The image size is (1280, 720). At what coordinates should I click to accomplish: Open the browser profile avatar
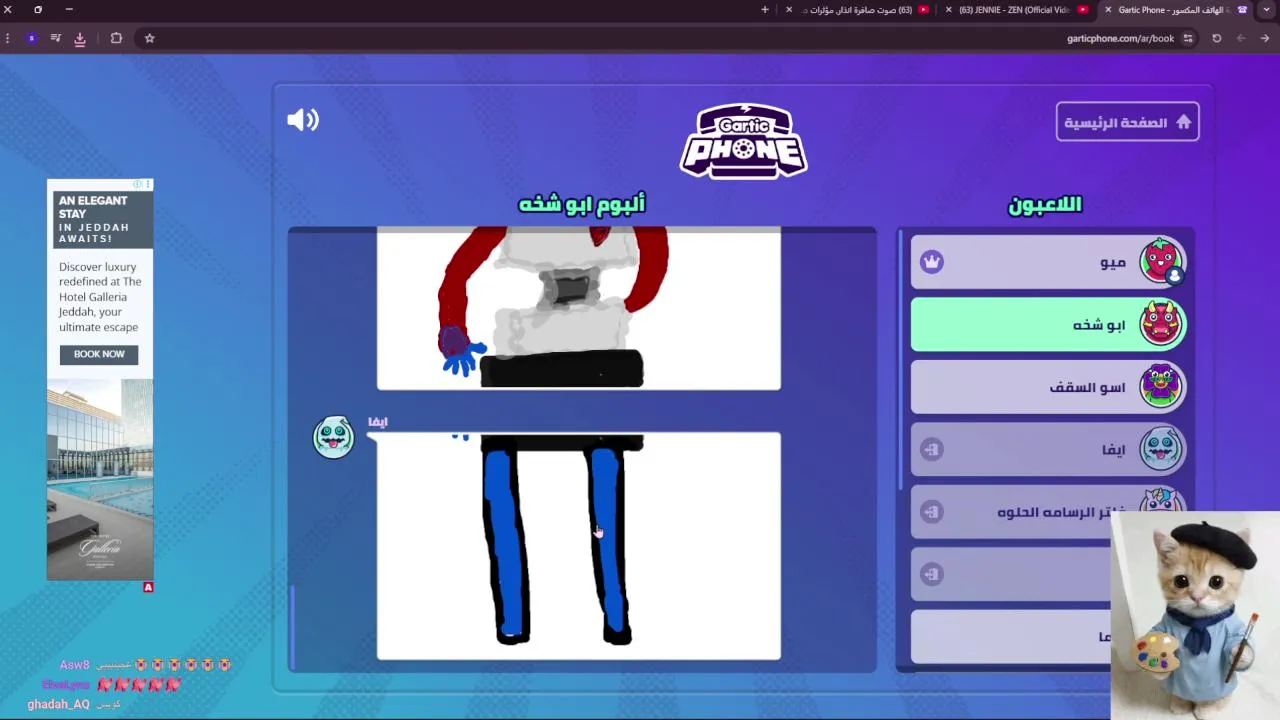(31, 38)
